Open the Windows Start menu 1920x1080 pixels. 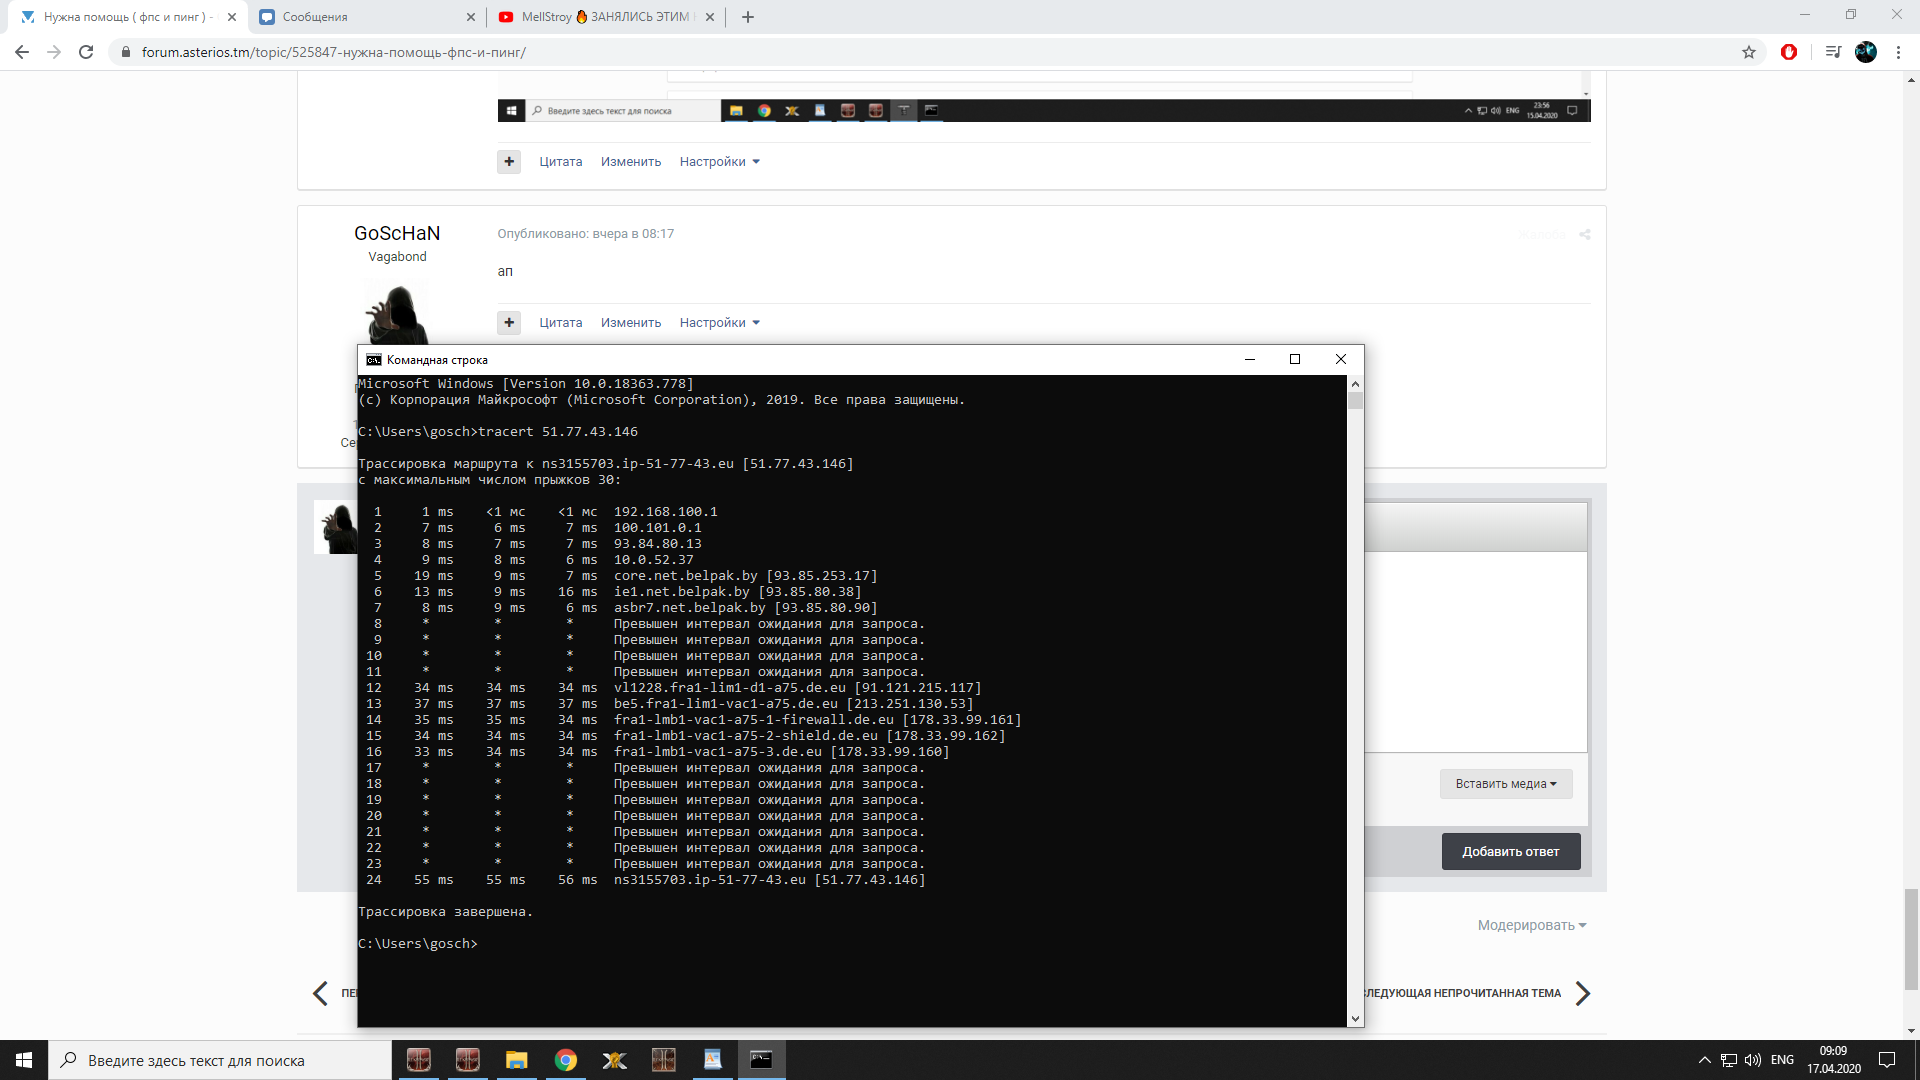pos(24,1060)
